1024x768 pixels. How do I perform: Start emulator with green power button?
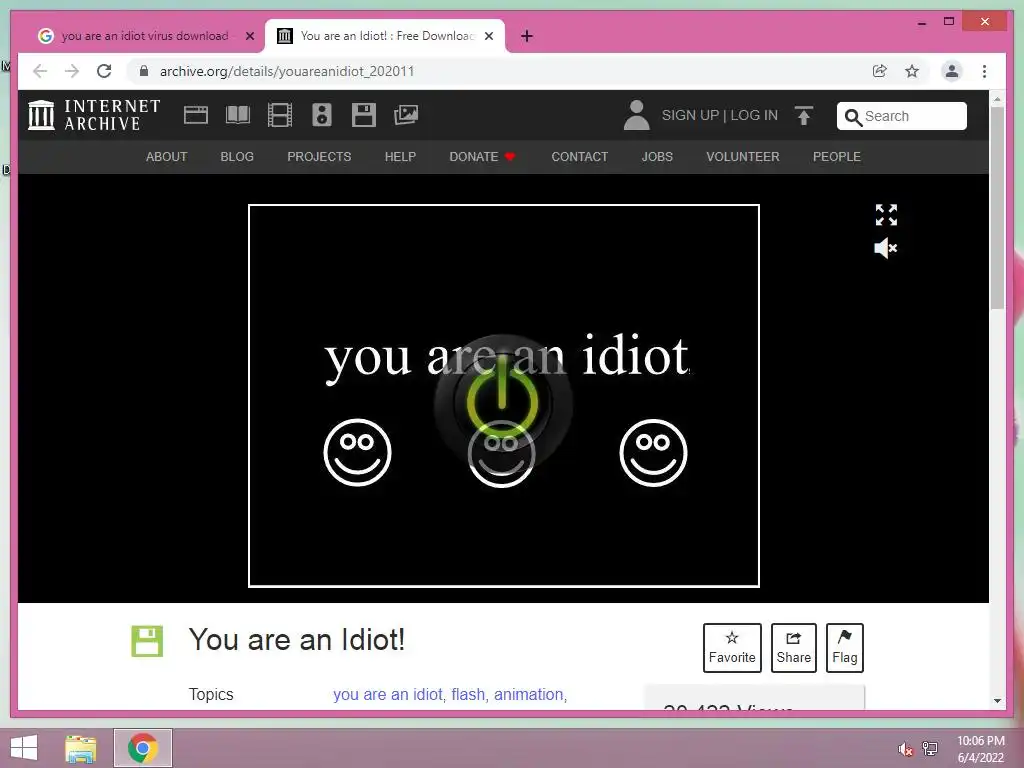click(x=502, y=403)
